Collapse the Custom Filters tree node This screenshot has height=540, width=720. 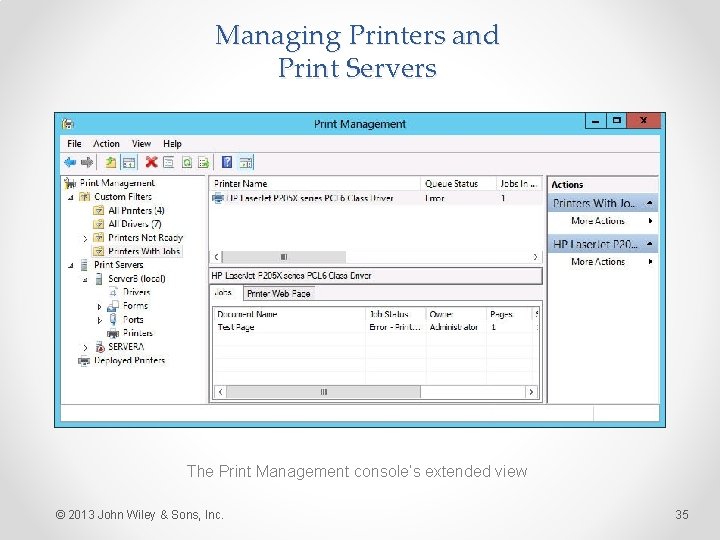click(x=70, y=197)
